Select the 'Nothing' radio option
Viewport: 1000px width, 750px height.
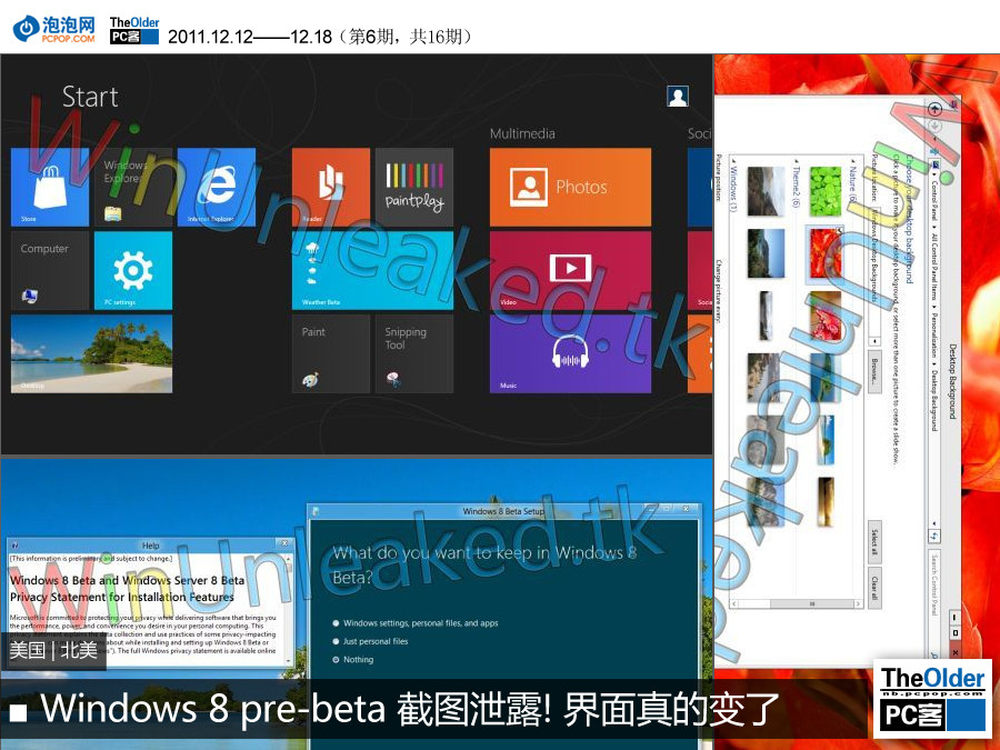coord(353,659)
